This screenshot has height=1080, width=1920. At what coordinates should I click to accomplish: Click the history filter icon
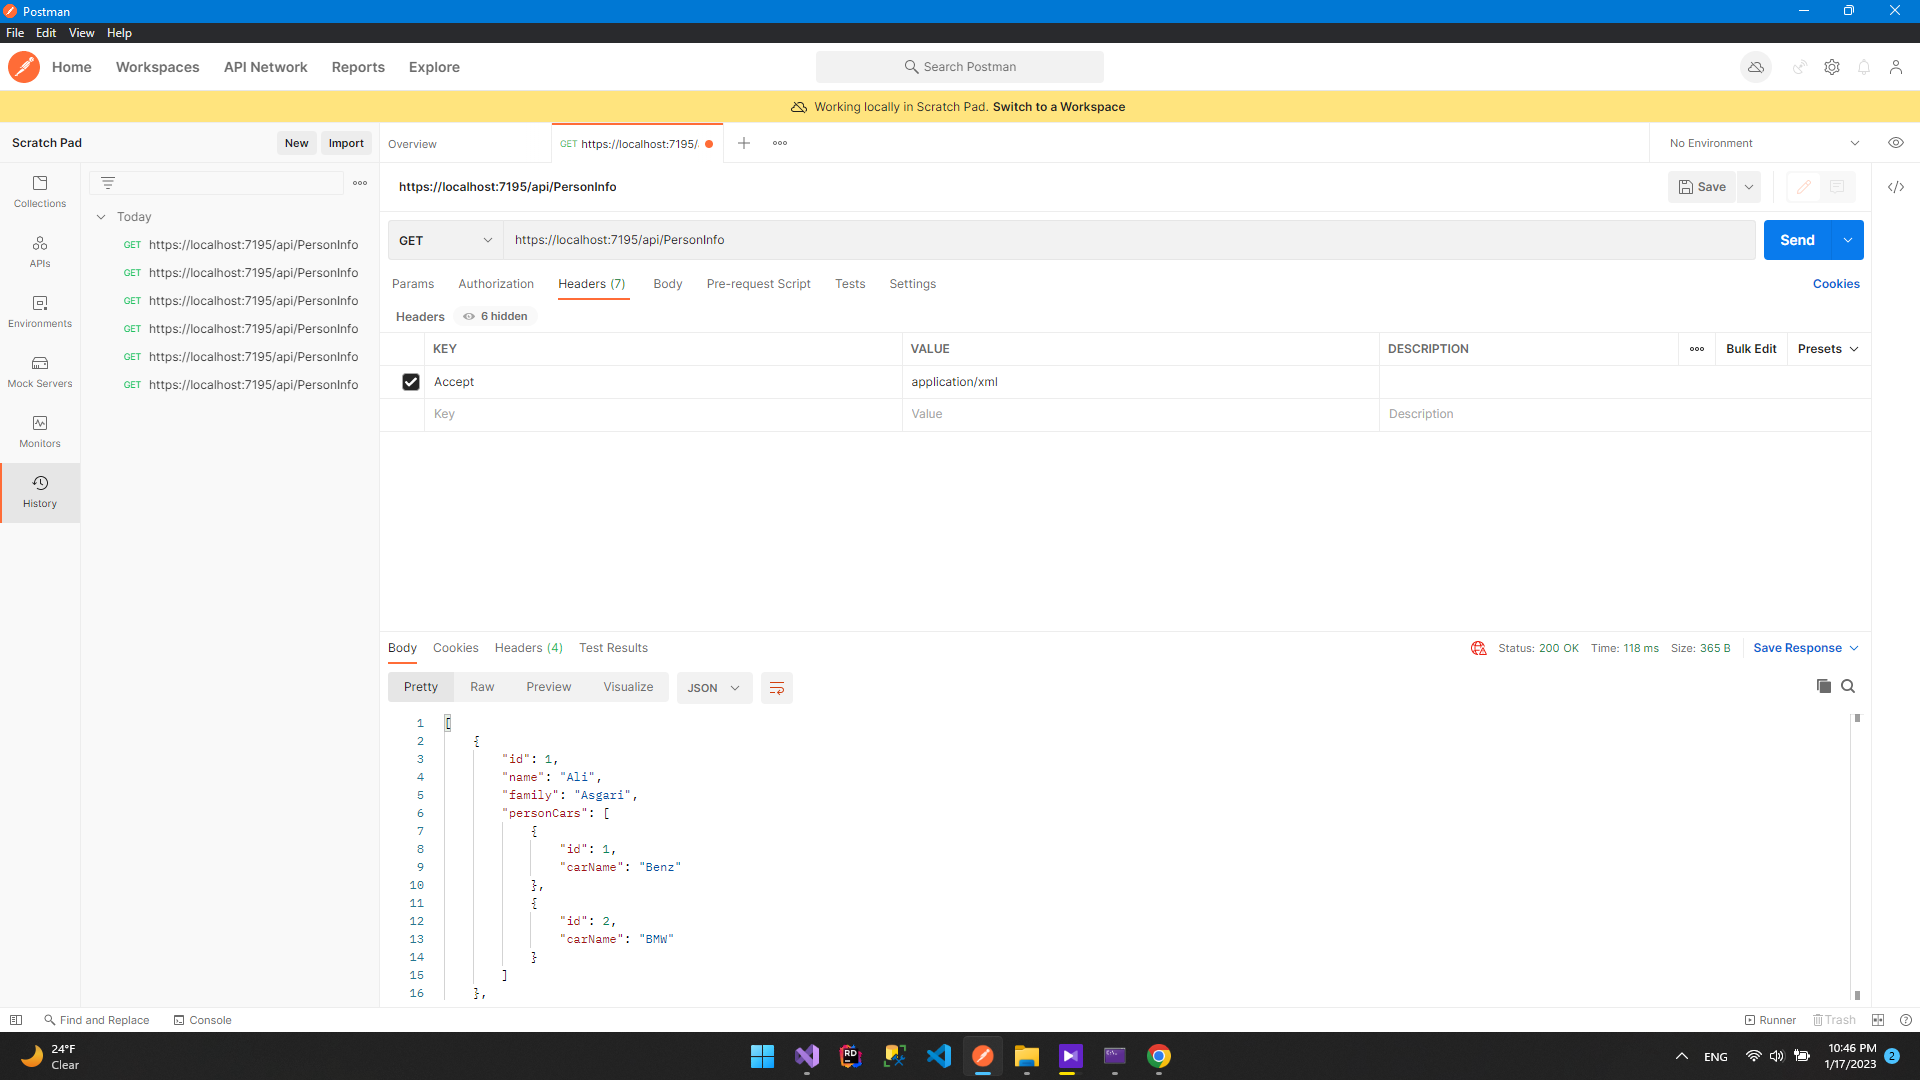[108, 183]
